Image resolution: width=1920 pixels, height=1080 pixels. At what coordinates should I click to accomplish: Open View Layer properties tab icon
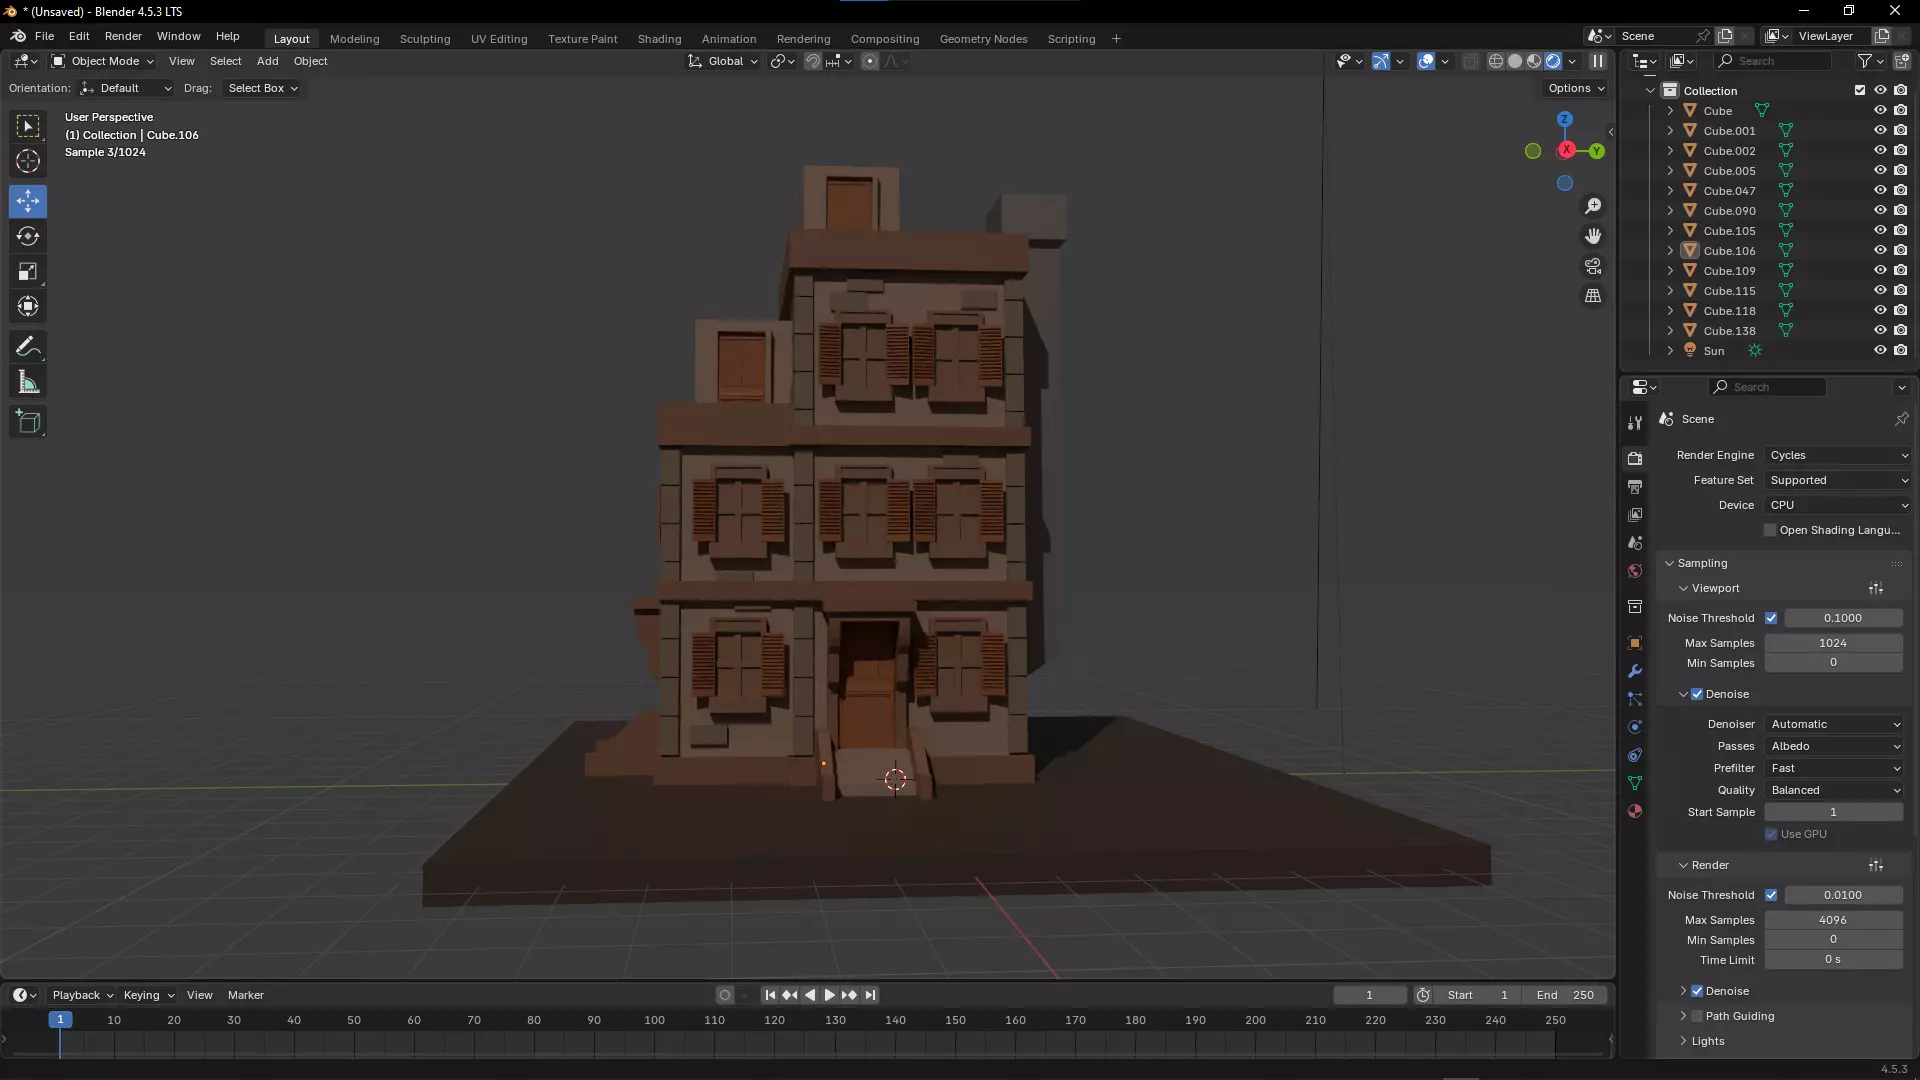pyautogui.click(x=1635, y=515)
